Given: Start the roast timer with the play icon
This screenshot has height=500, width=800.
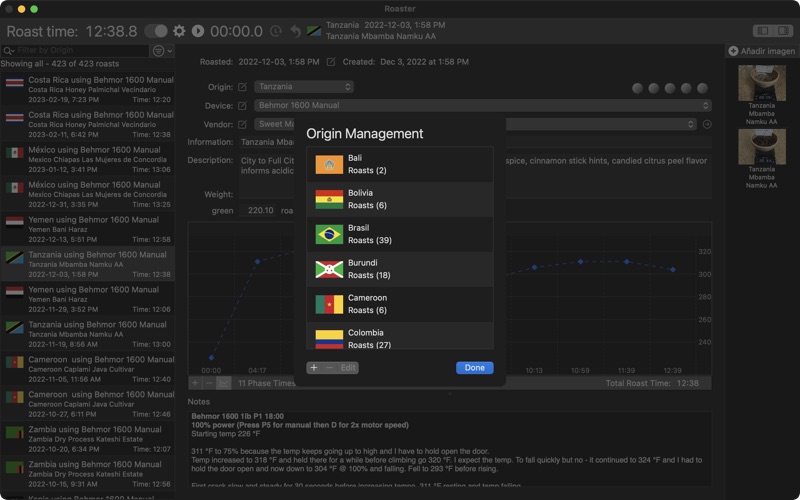Looking at the screenshot, I should pos(198,31).
